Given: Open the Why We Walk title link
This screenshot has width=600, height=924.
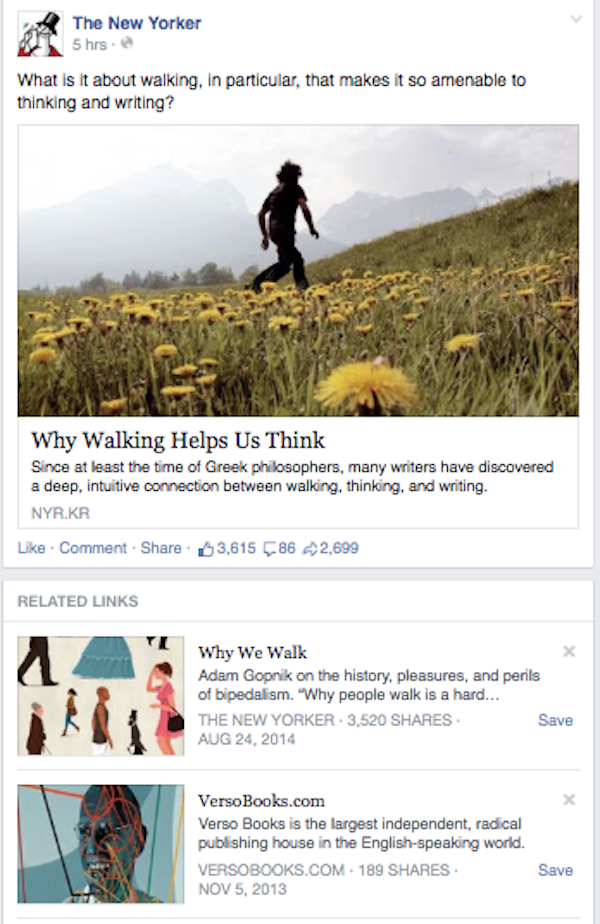Looking at the screenshot, I should pos(252,652).
